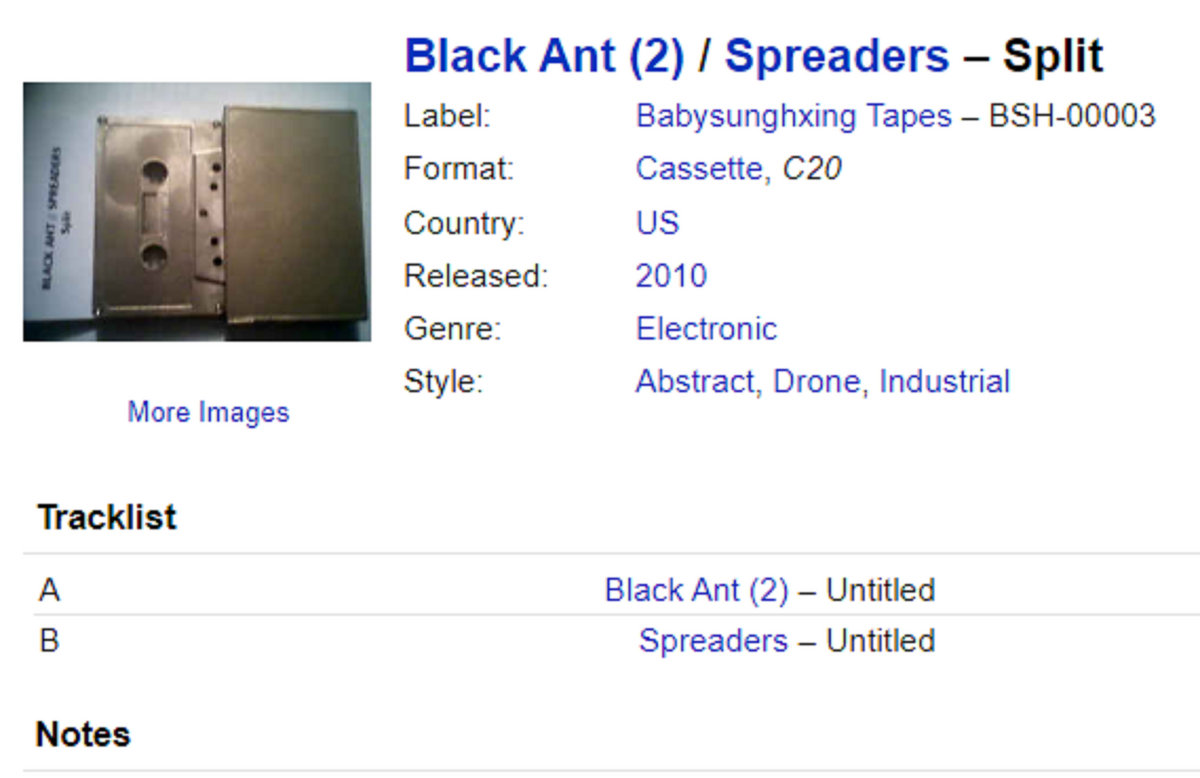Open Black Ant (2) artist link in title
1200x778 pixels.
click(544, 56)
